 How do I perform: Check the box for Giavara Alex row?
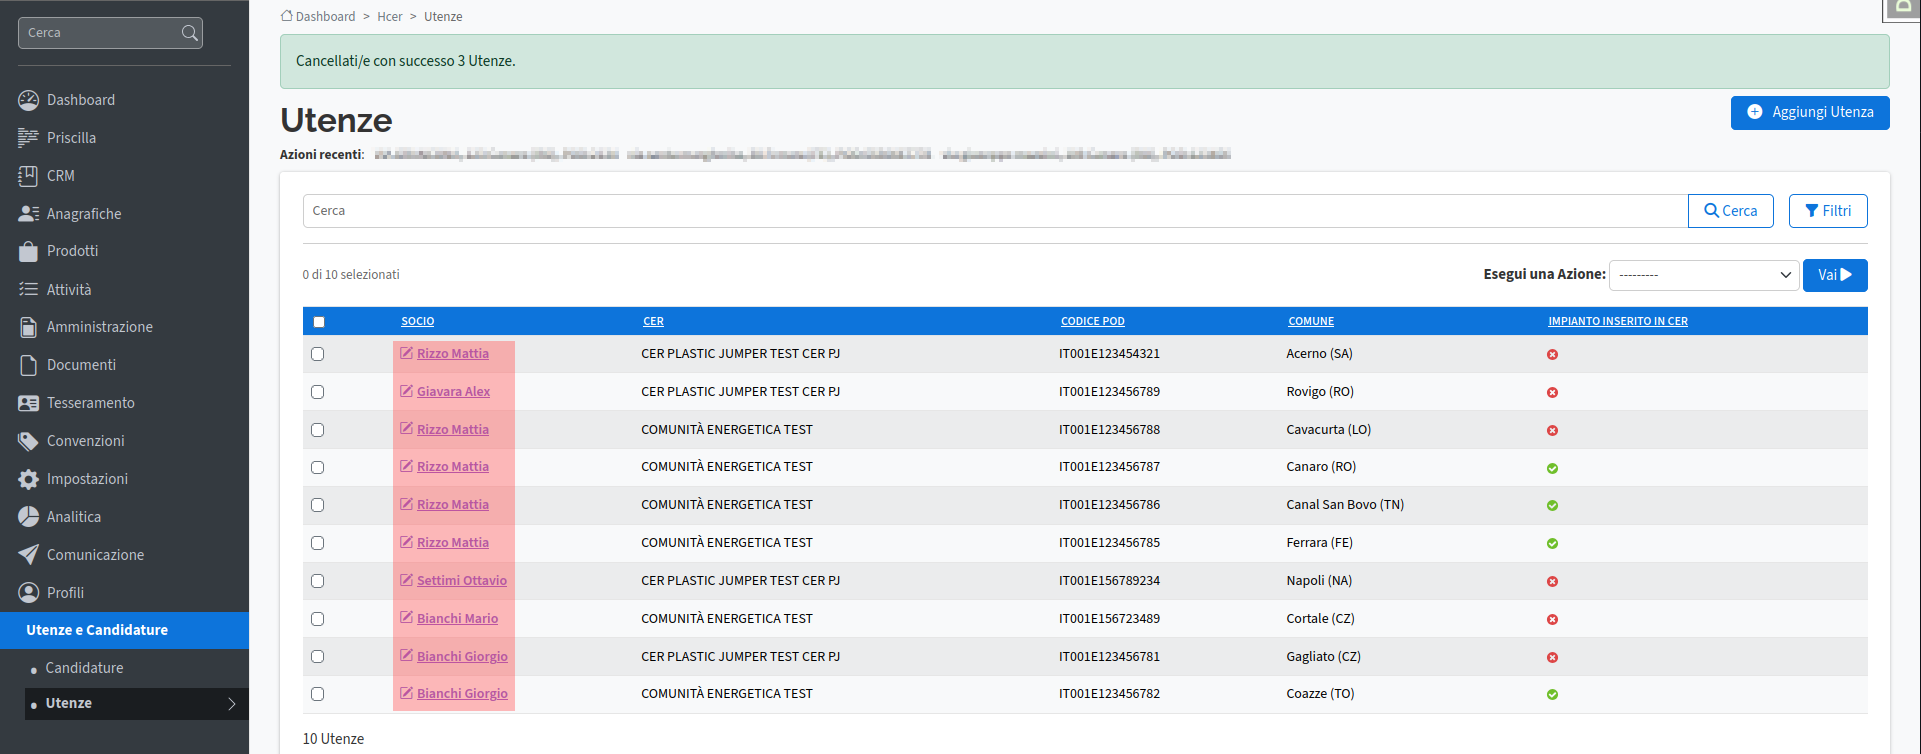(x=317, y=392)
